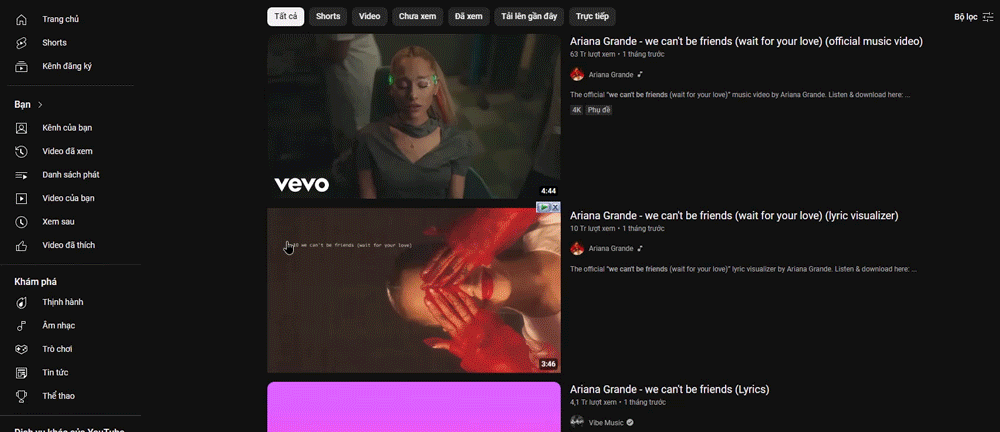Select the Shorts filter chip
1000x432 pixels.
click(328, 17)
